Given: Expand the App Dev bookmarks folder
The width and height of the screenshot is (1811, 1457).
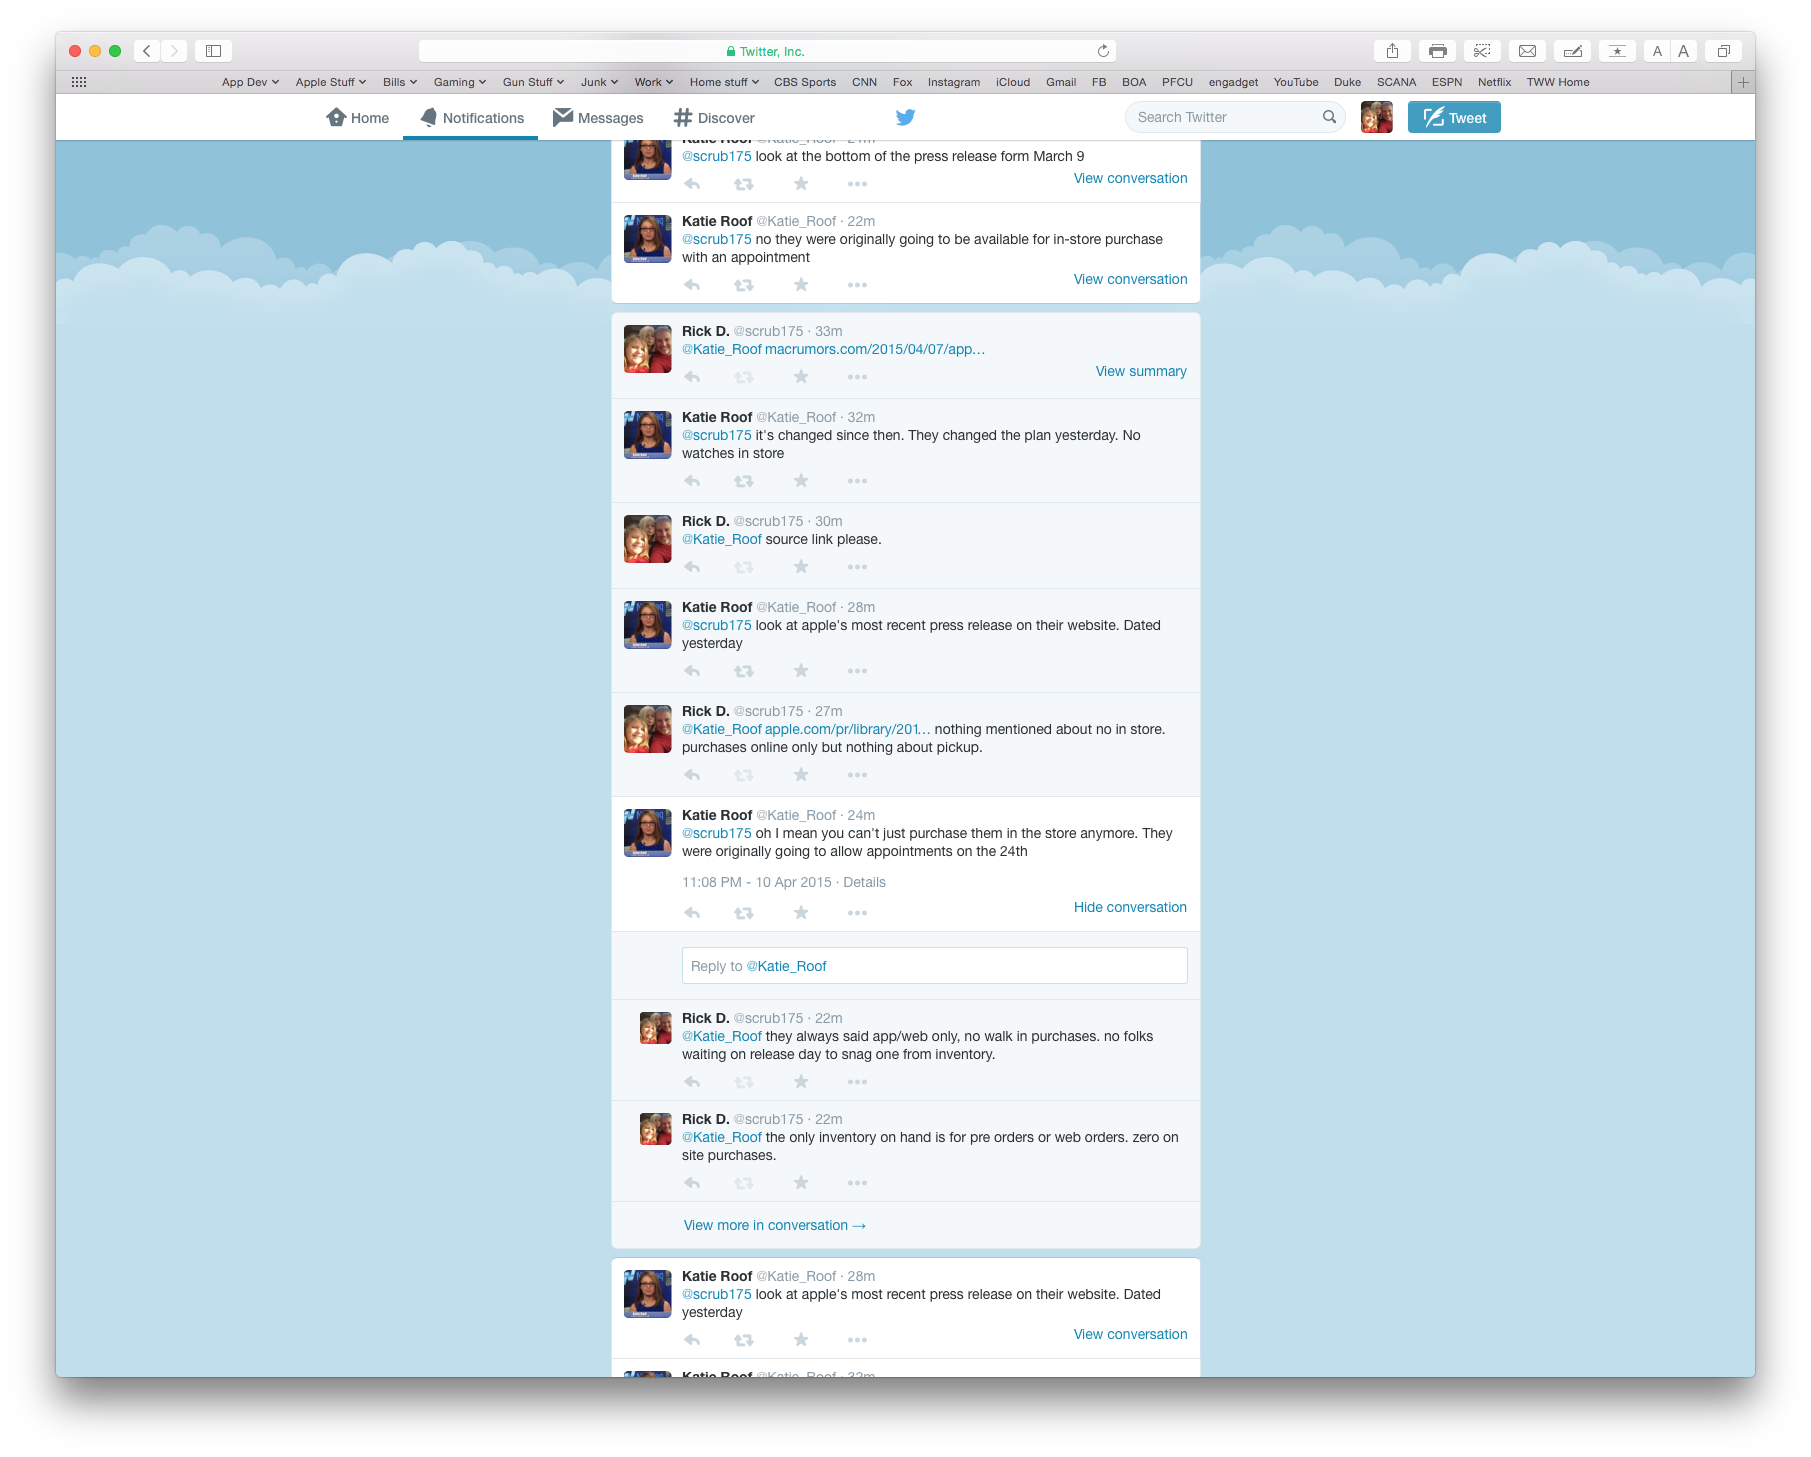Looking at the screenshot, I should click(250, 82).
